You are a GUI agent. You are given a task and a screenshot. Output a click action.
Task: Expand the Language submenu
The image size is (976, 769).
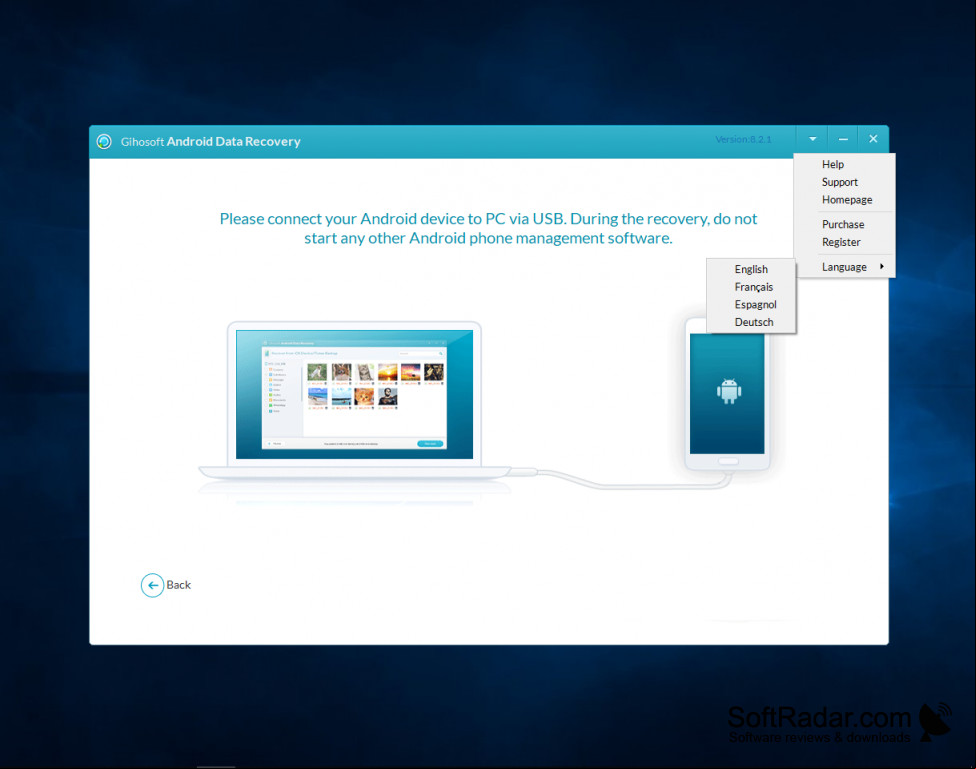[x=845, y=267]
